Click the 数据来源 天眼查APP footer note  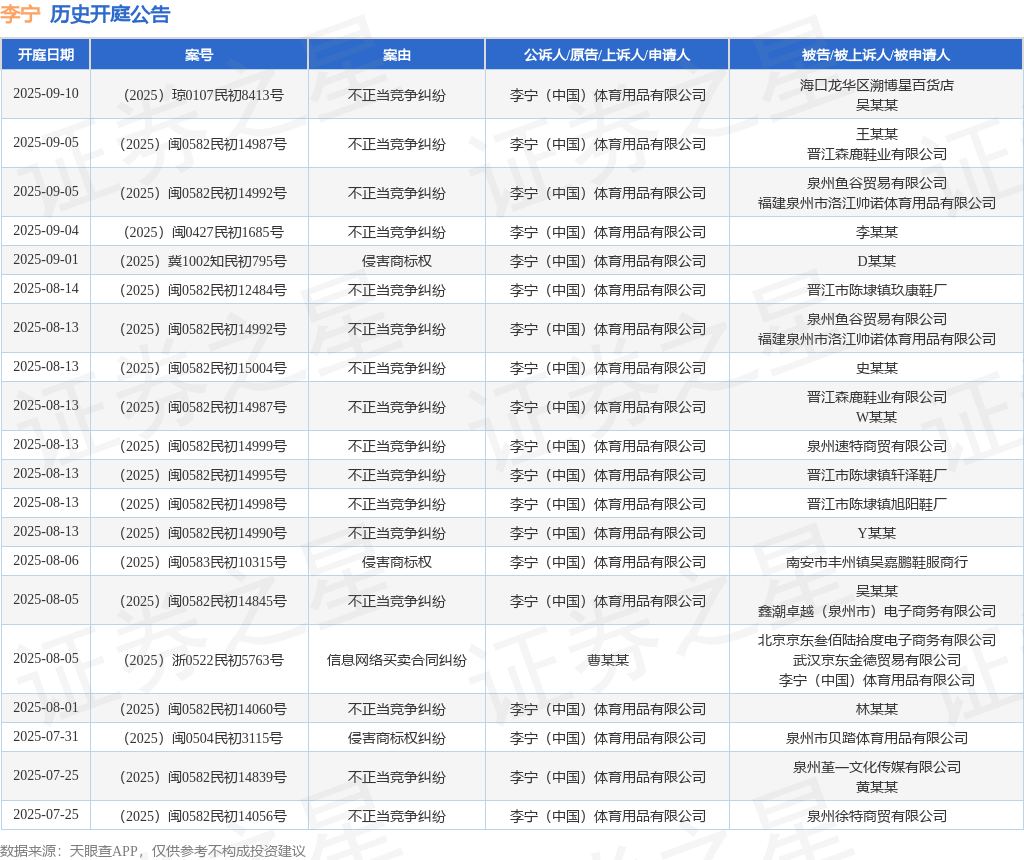153,851
